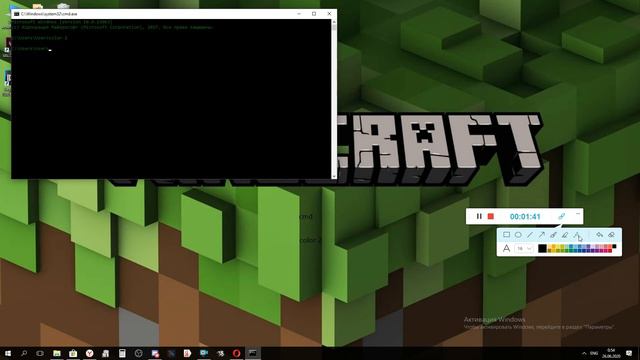Maximize the cmd.exe window
This screenshot has width=640, height=360.
pos(314,13)
